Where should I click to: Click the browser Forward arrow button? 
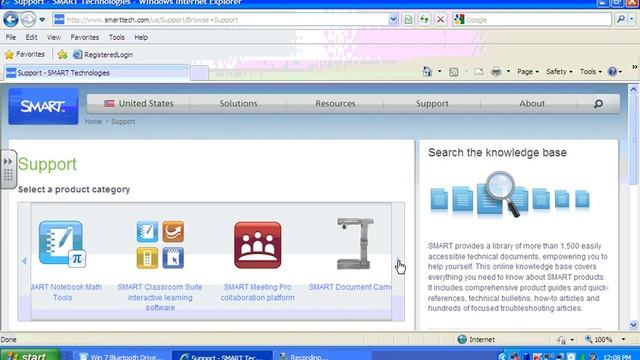click(x=28, y=19)
